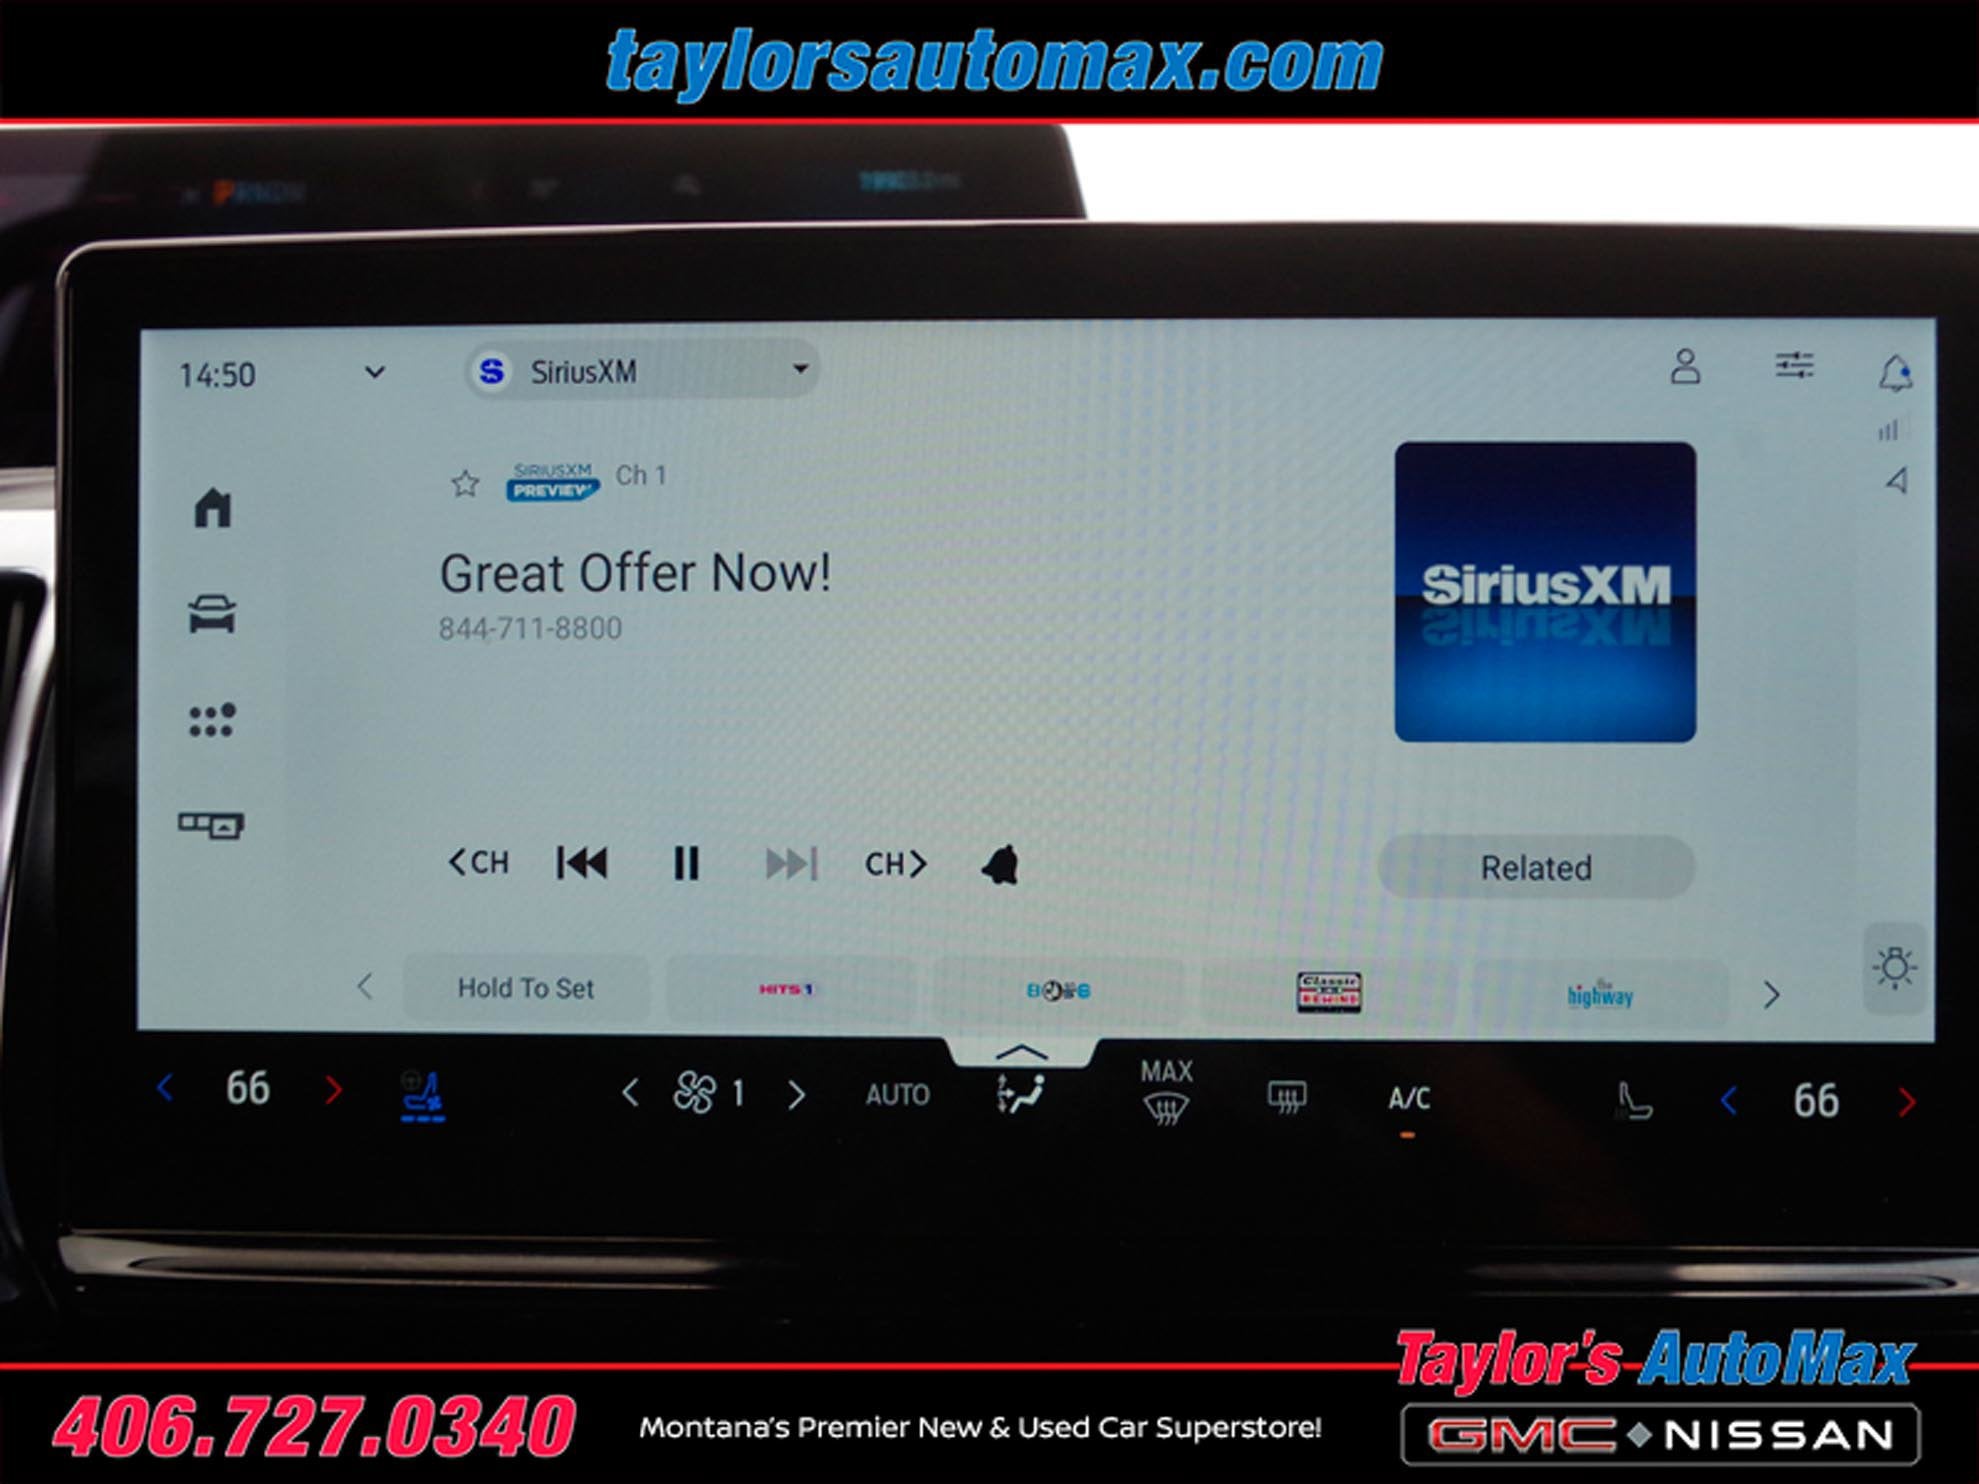Toggle the rear window defrost
Image resolution: width=1979 pixels, height=1484 pixels.
[1286, 1097]
